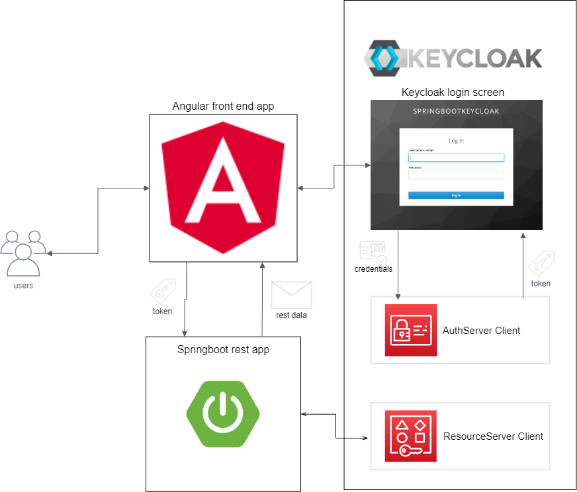Screen dimensions: 577x492
Task: Focus the password field in Keycloak login
Action: 456,175
